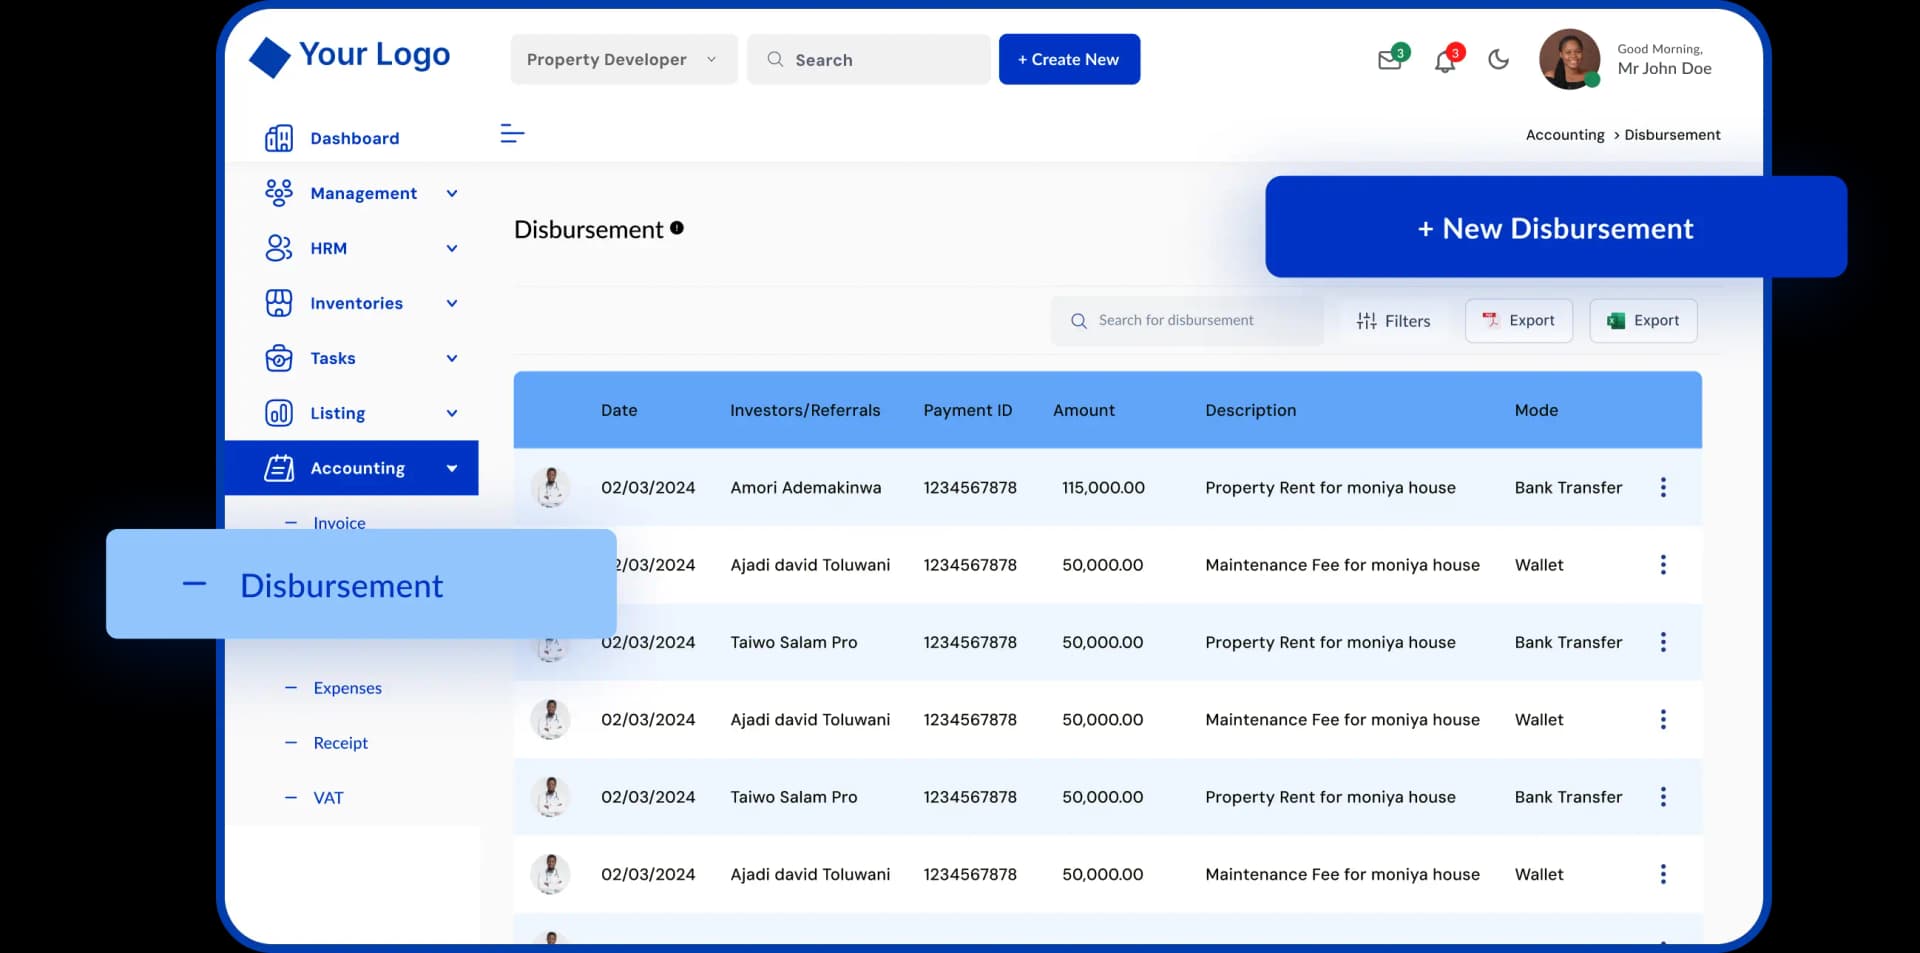Viewport: 1920px width, 953px height.
Task: Click Mr John Doe's profile picture
Action: click(1569, 59)
